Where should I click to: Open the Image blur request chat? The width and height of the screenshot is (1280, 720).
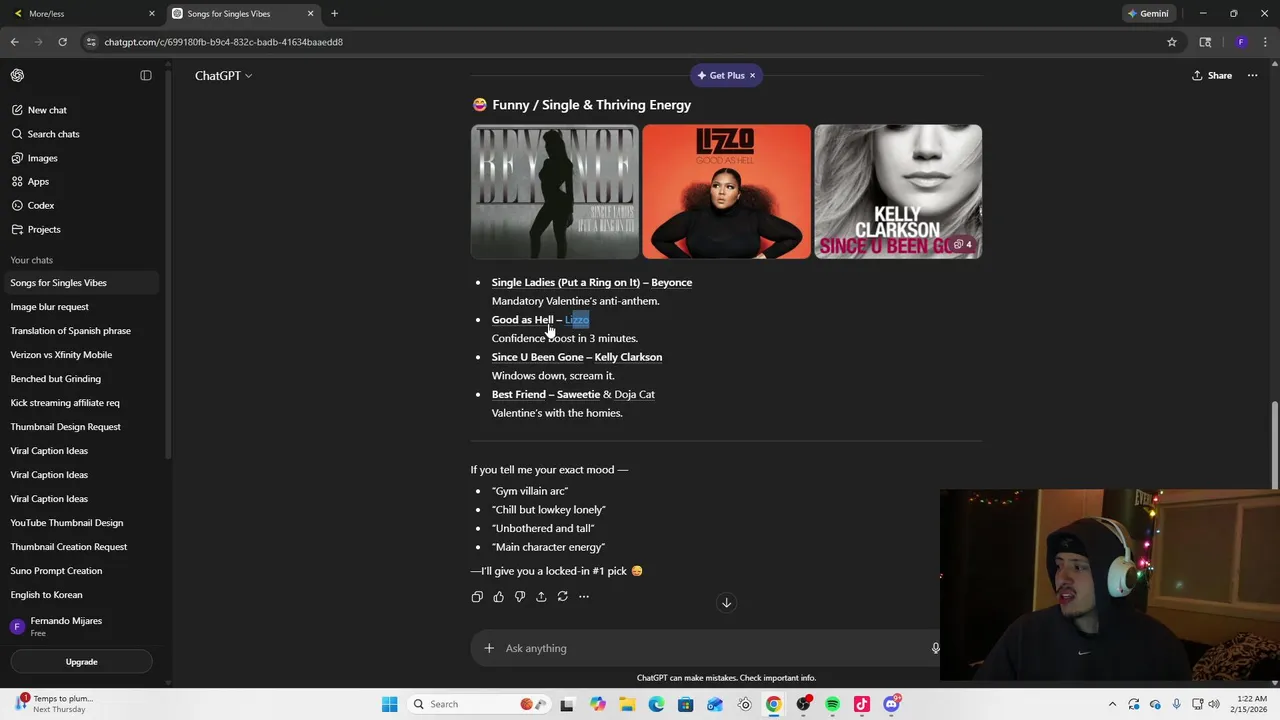(80, 307)
